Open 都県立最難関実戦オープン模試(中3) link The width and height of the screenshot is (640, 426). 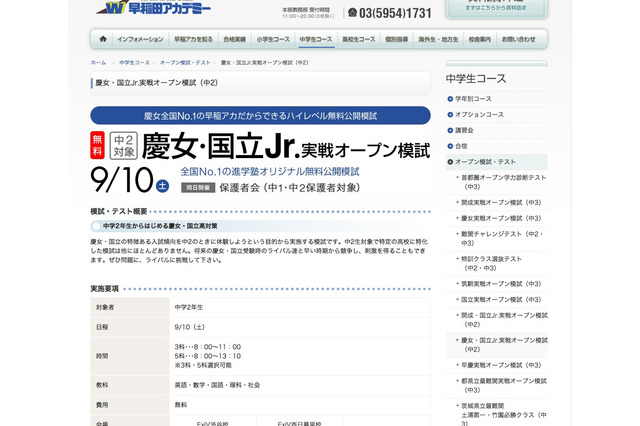point(504,385)
